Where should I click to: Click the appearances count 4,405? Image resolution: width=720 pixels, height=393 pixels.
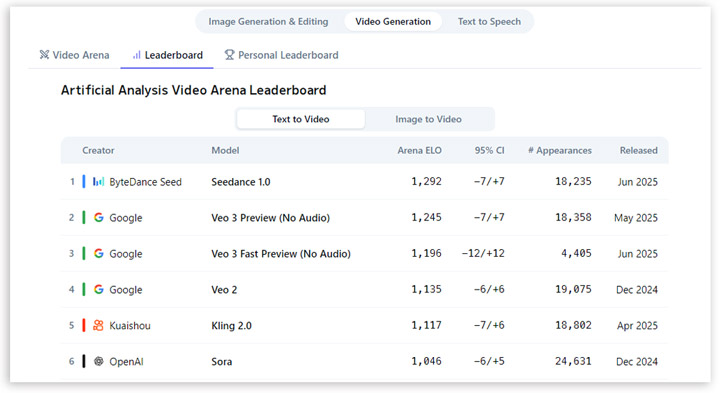576,253
